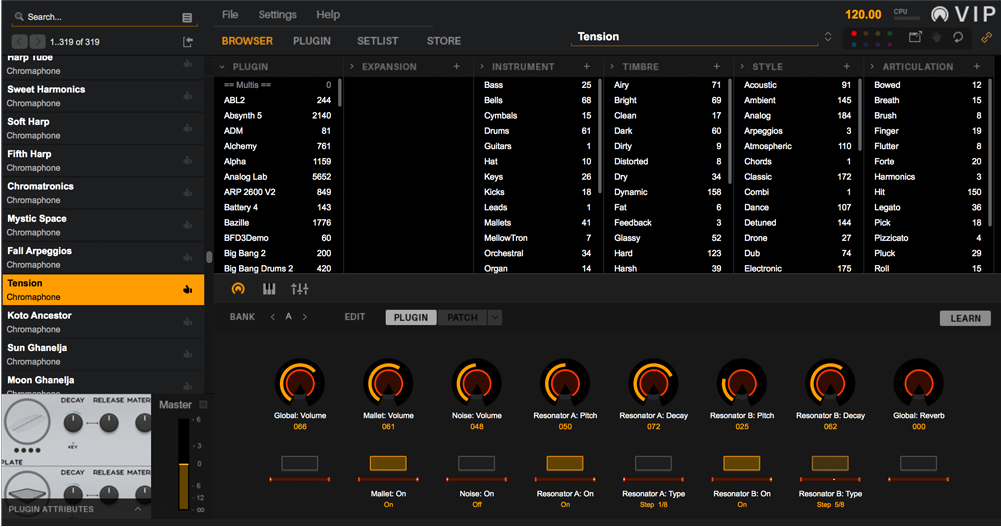Expand the TIMBRE column chevron
This screenshot has width=1001, height=527.
(612, 66)
